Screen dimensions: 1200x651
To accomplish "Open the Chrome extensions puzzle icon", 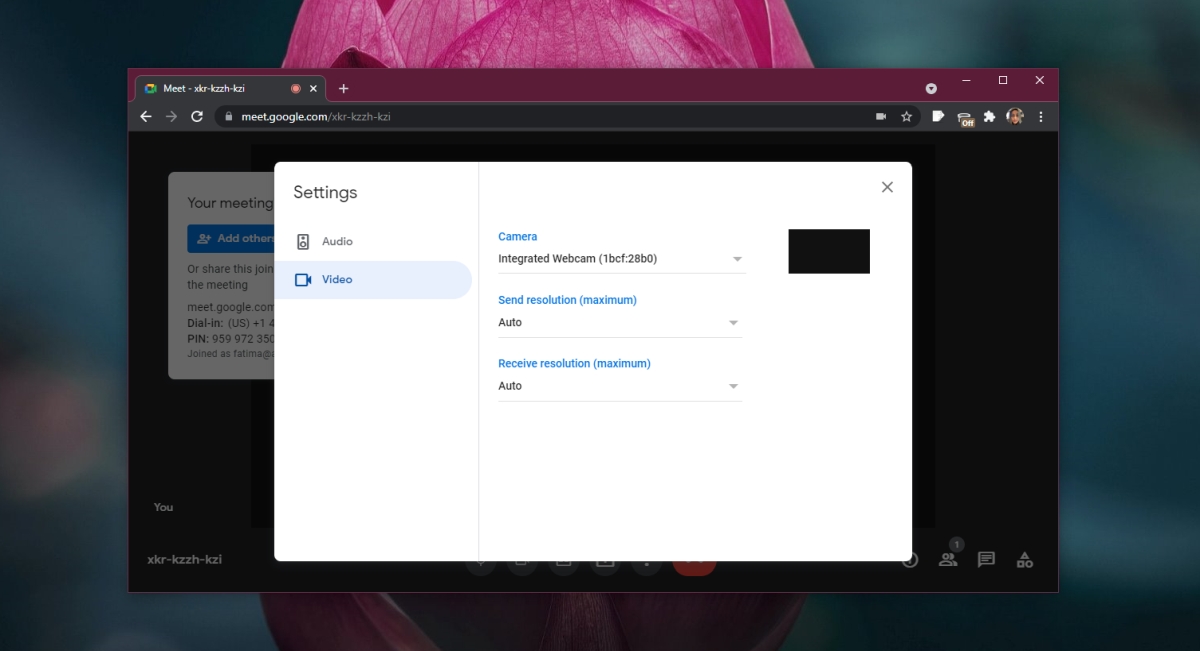I will tap(989, 116).
